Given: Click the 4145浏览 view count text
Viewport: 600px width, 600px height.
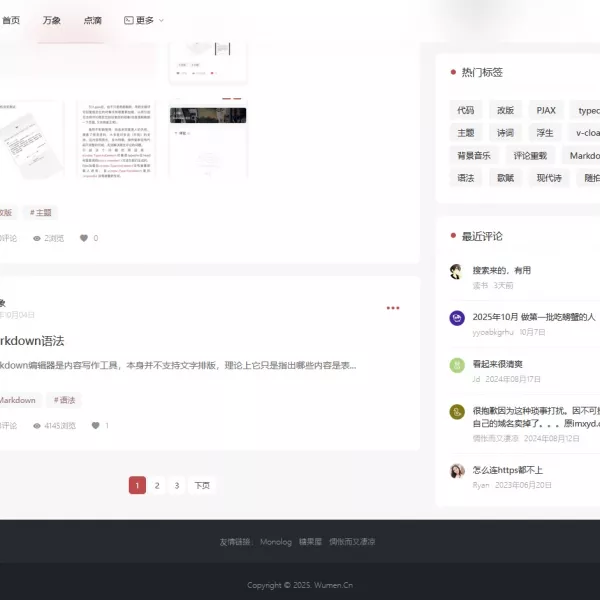Looking at the screenshot, I should [x=60, y=426].
